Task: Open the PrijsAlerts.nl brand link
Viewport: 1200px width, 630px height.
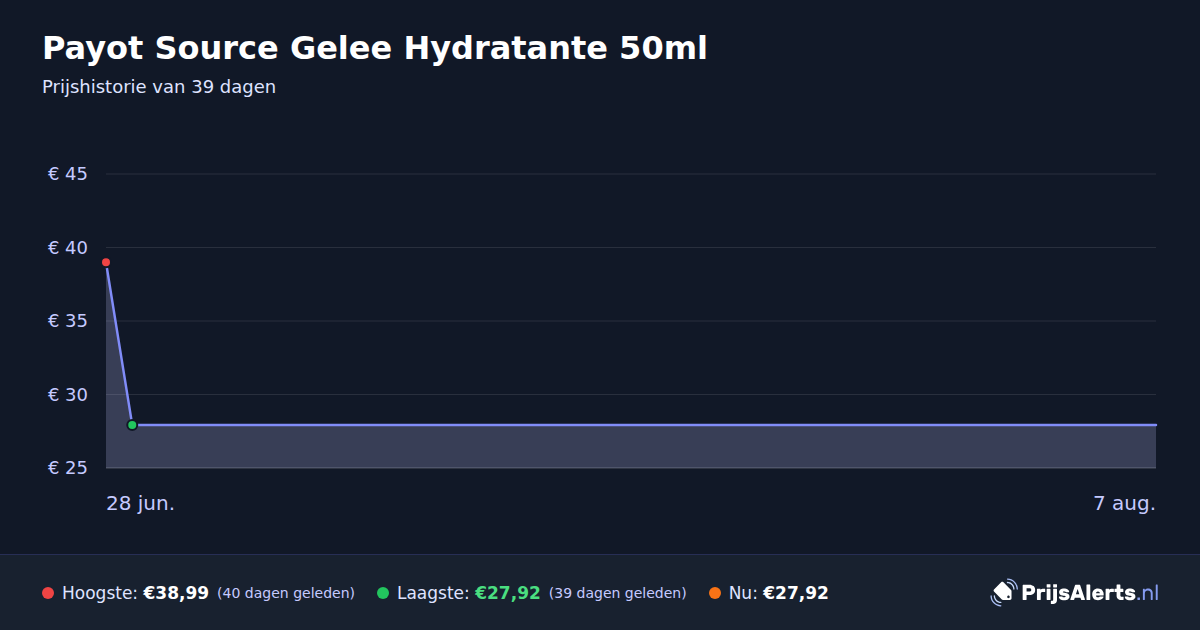Action: coord(1075,593)
